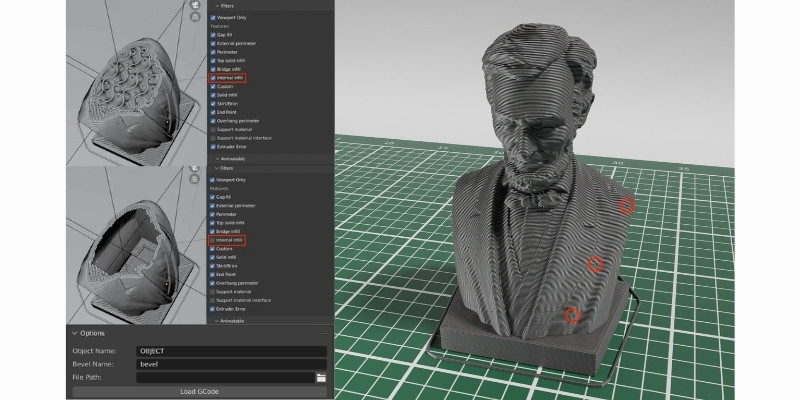Click the Object Name input field

click(x=232, y=351)
